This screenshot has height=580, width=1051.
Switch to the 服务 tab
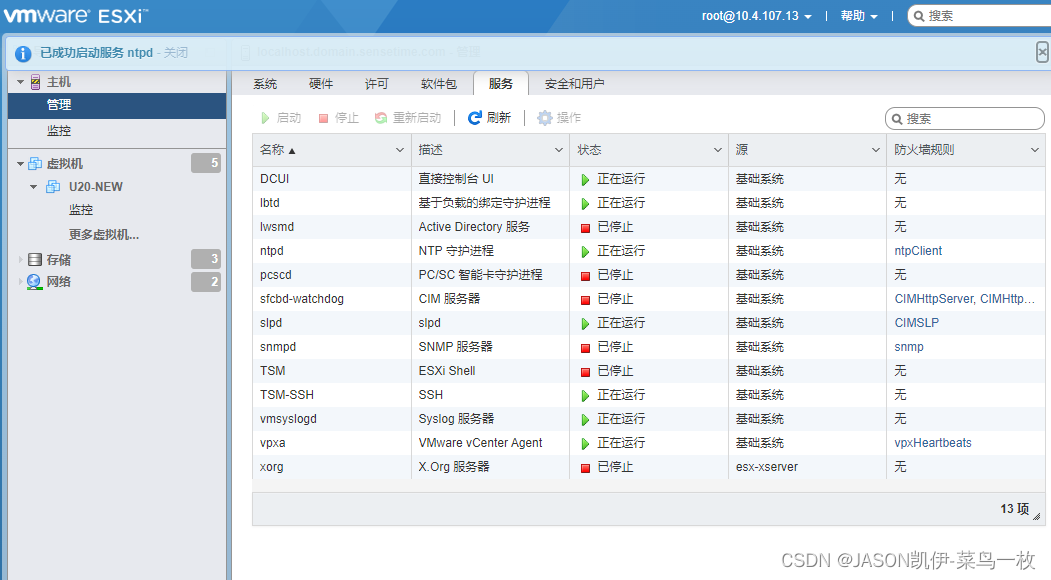pyautogui.click(x=501, y=84)
